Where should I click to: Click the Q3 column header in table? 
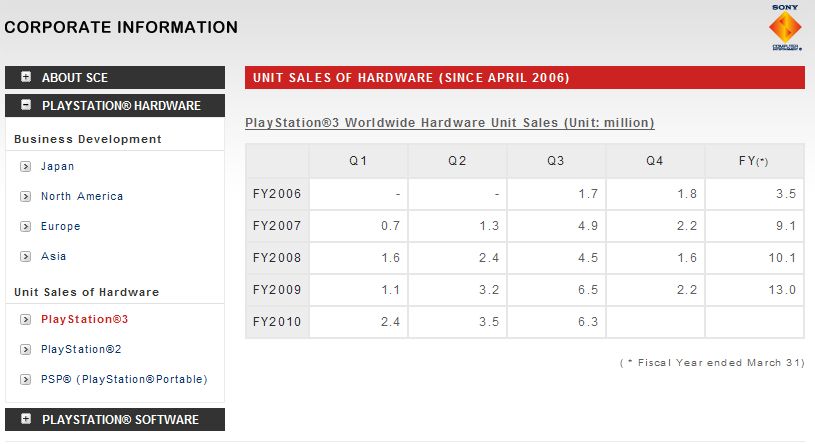(556, 161)
